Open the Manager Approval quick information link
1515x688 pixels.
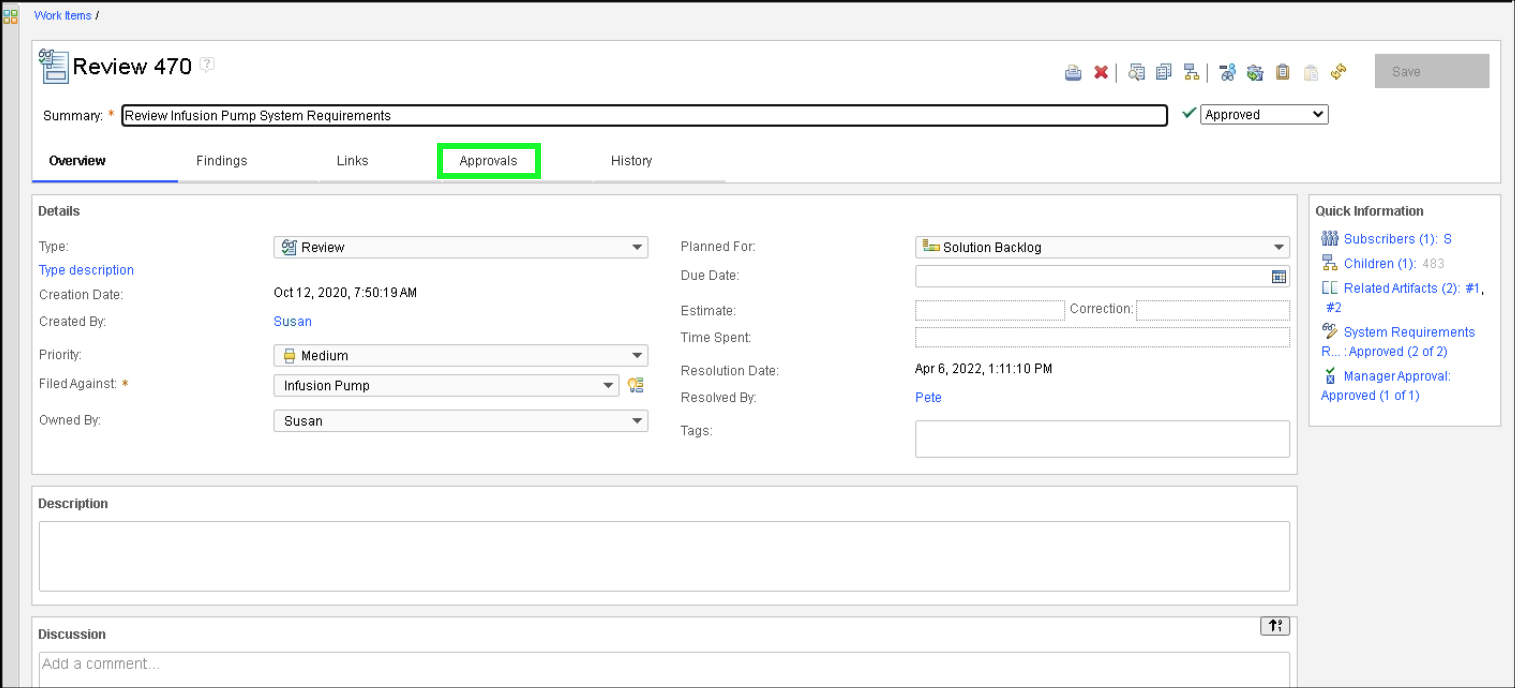[1396, 377]
